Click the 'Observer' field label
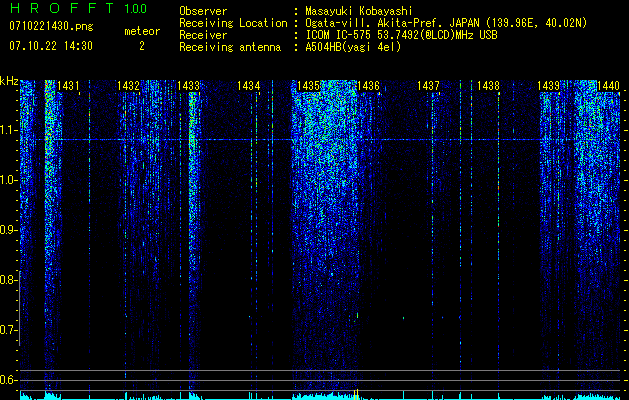 point(203,11)
